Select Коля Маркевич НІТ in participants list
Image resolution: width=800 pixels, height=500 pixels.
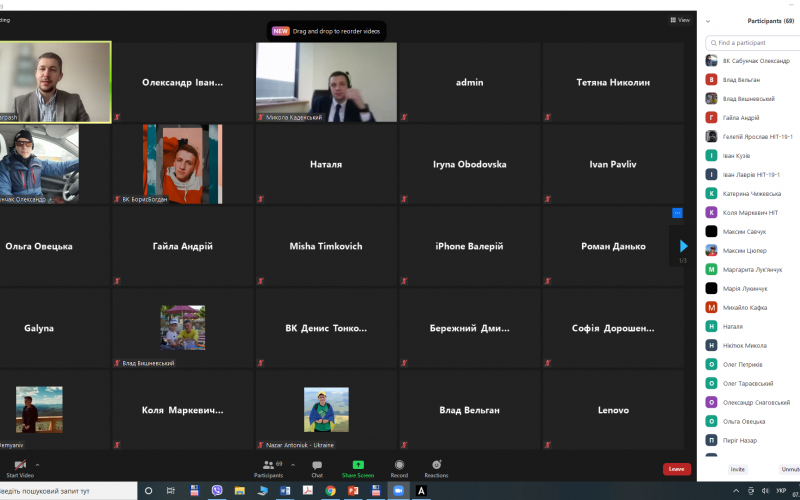pos(753,212)
